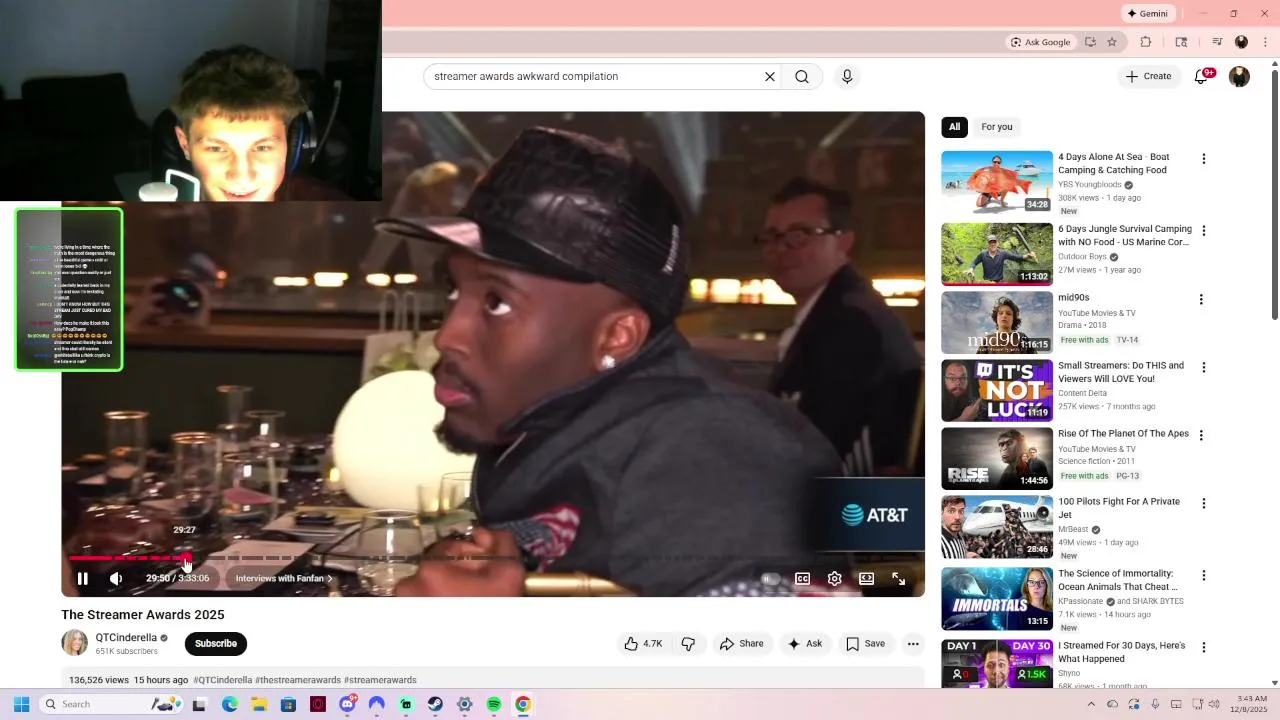Open options for '100 Pilots' video

coord(1203,503)
